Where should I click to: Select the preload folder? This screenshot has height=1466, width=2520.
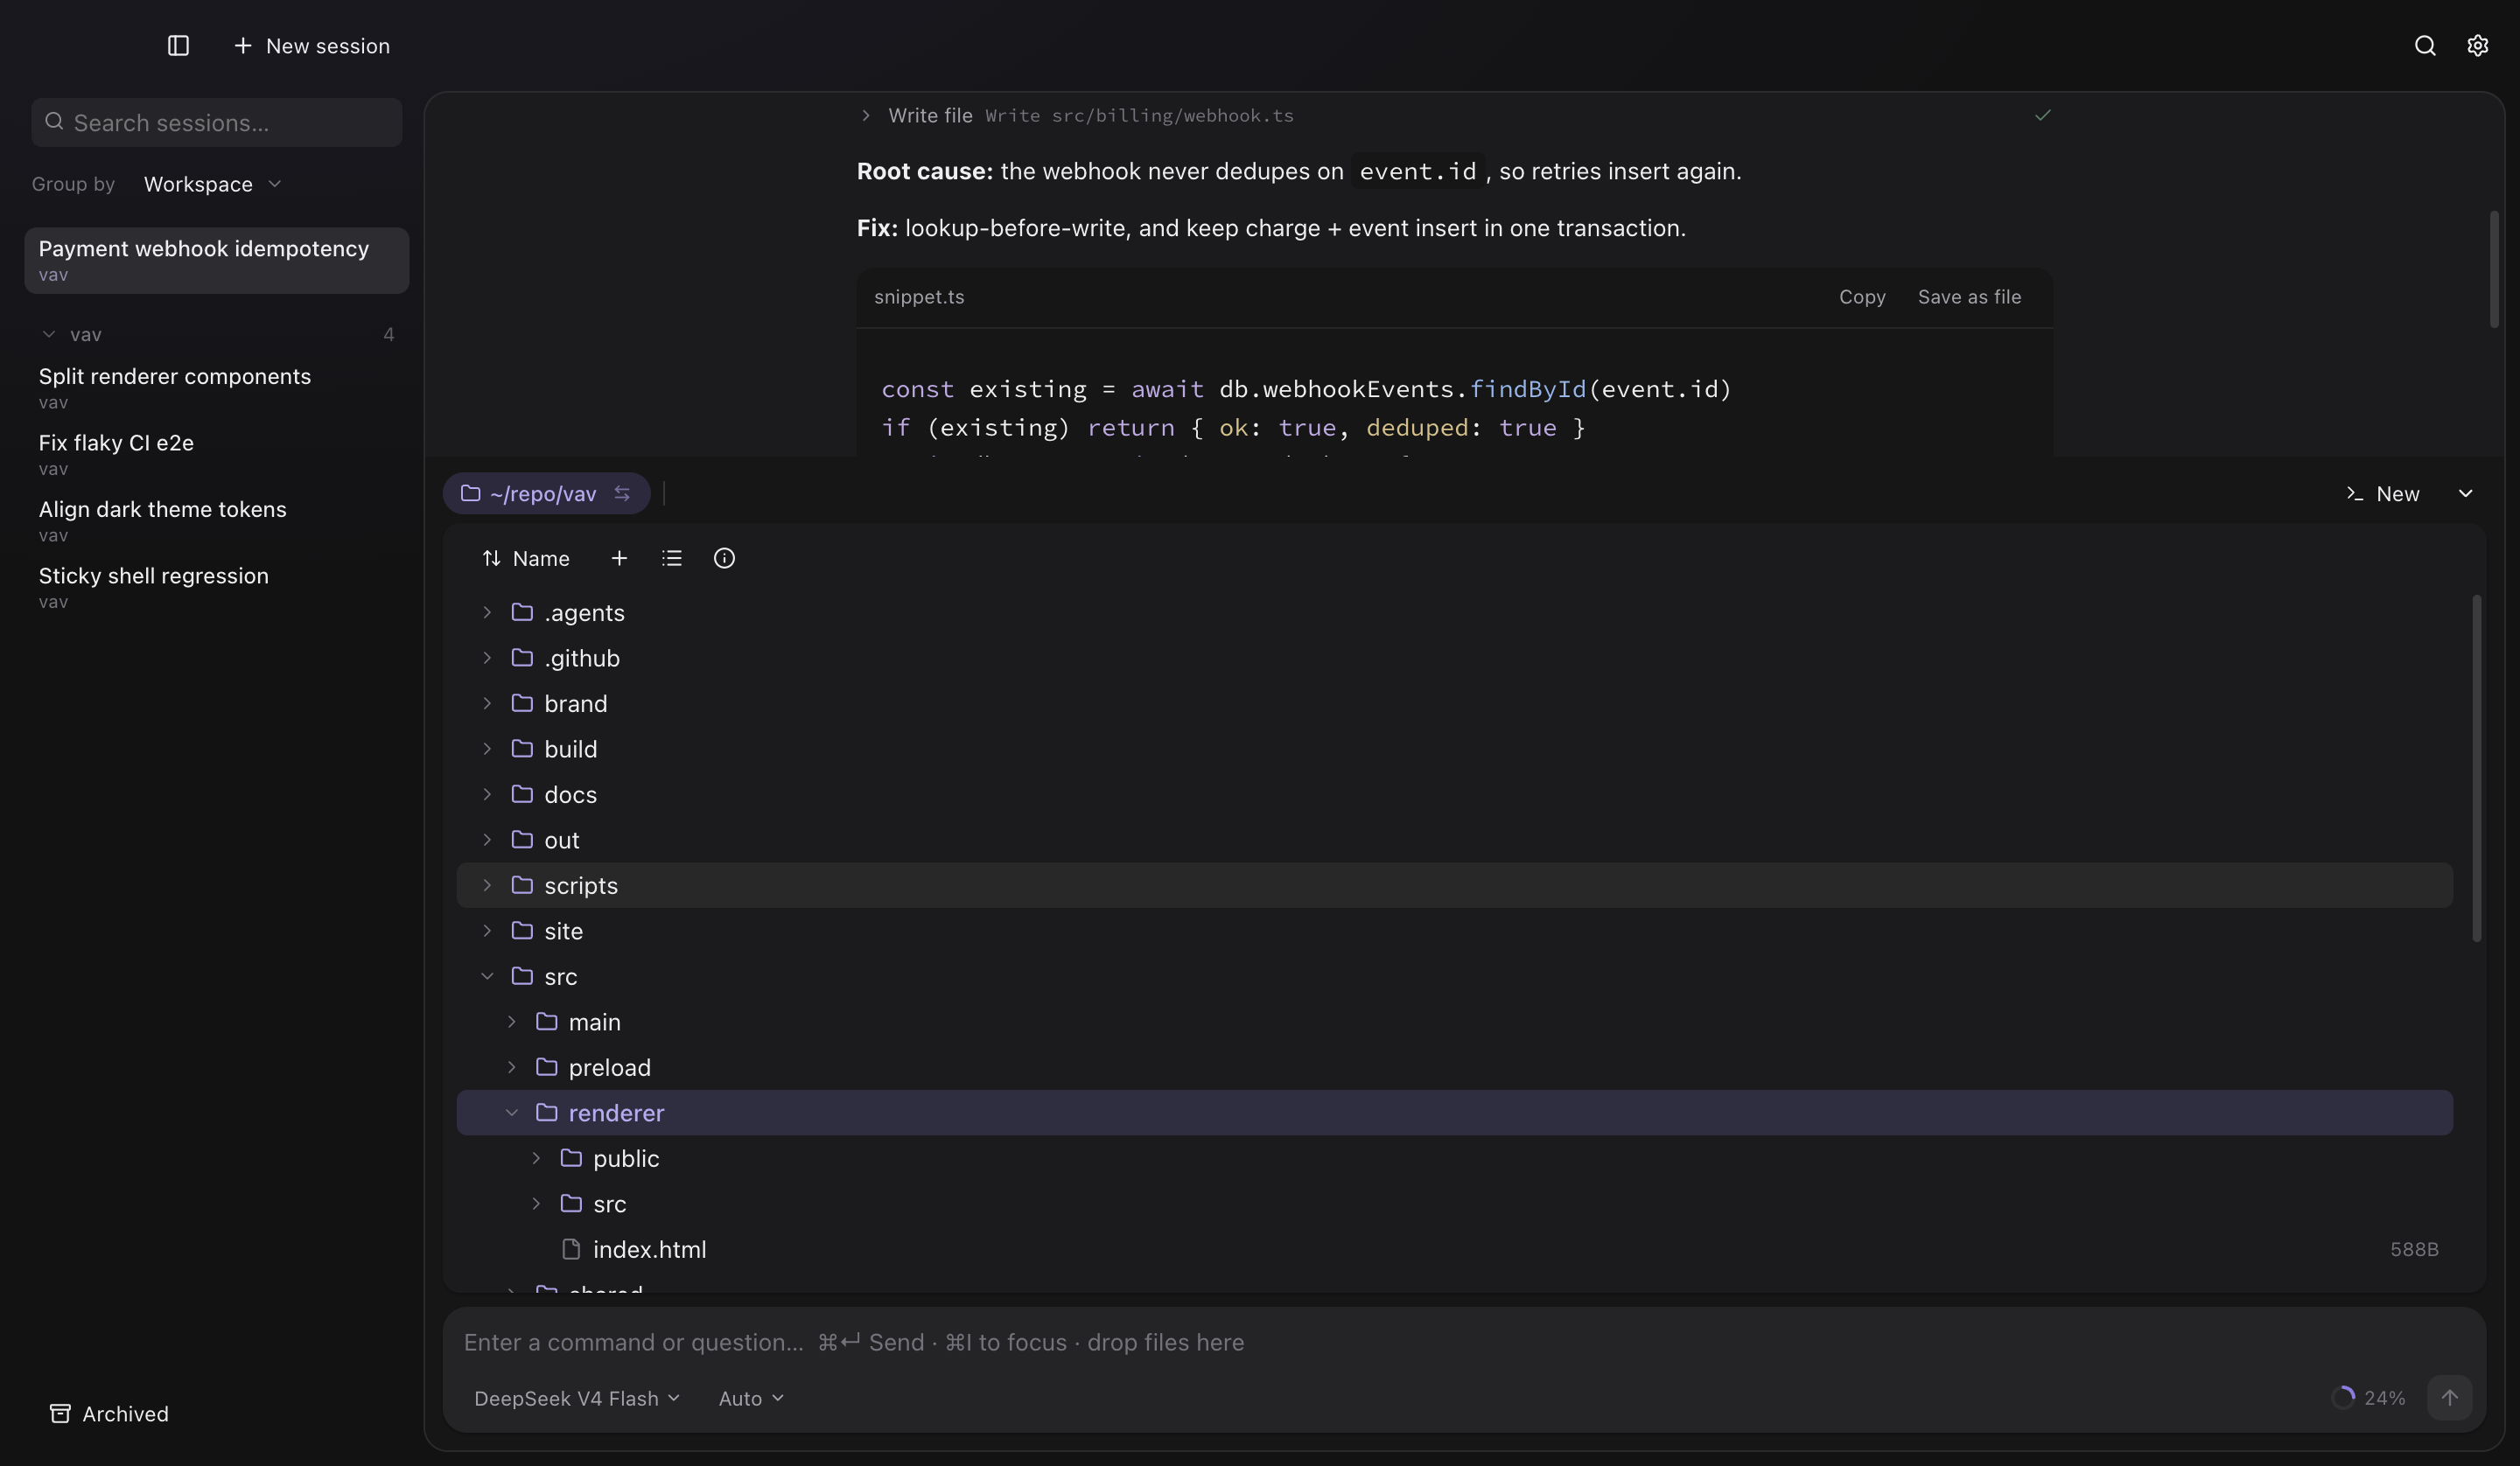point(1454,1068)
